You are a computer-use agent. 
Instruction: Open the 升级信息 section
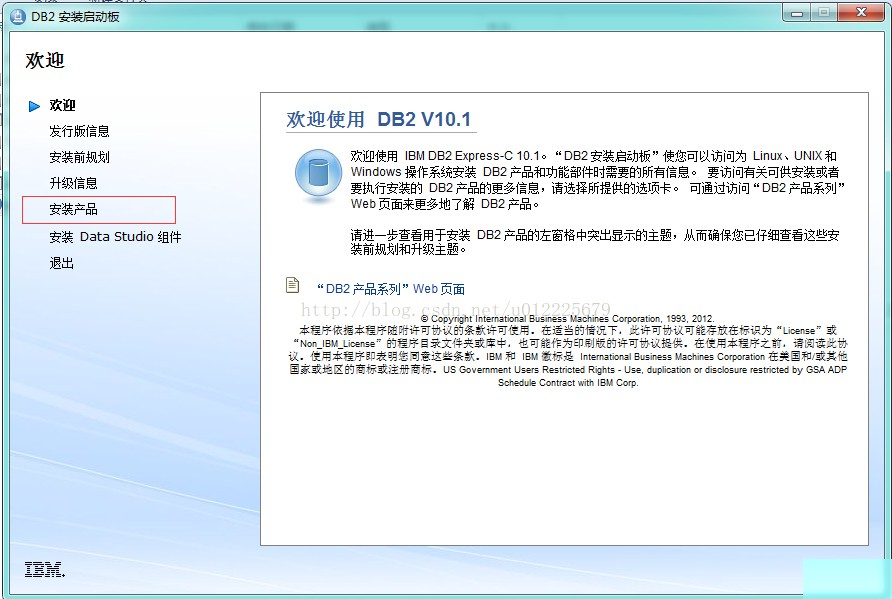[x=73, y=183]
